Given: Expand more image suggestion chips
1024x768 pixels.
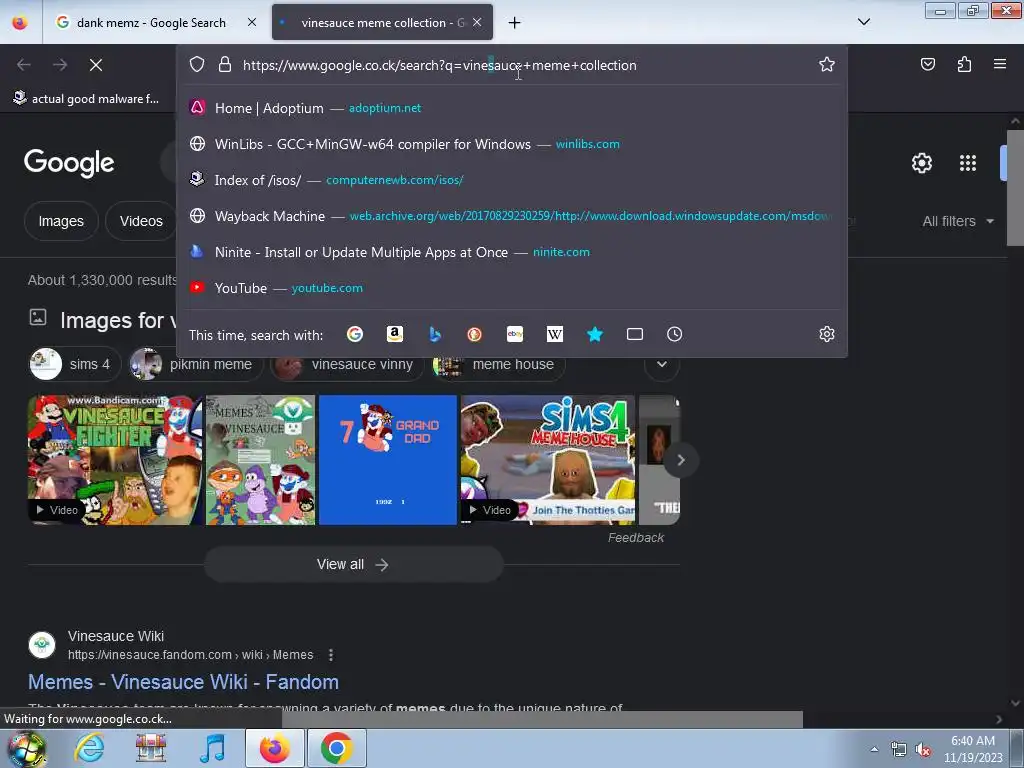Looking at the screenshot, I should coord(662,364).
